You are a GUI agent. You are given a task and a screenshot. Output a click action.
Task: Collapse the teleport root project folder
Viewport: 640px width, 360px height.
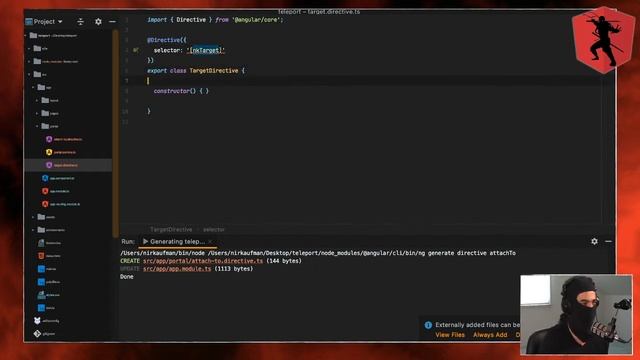coord(26,36)
